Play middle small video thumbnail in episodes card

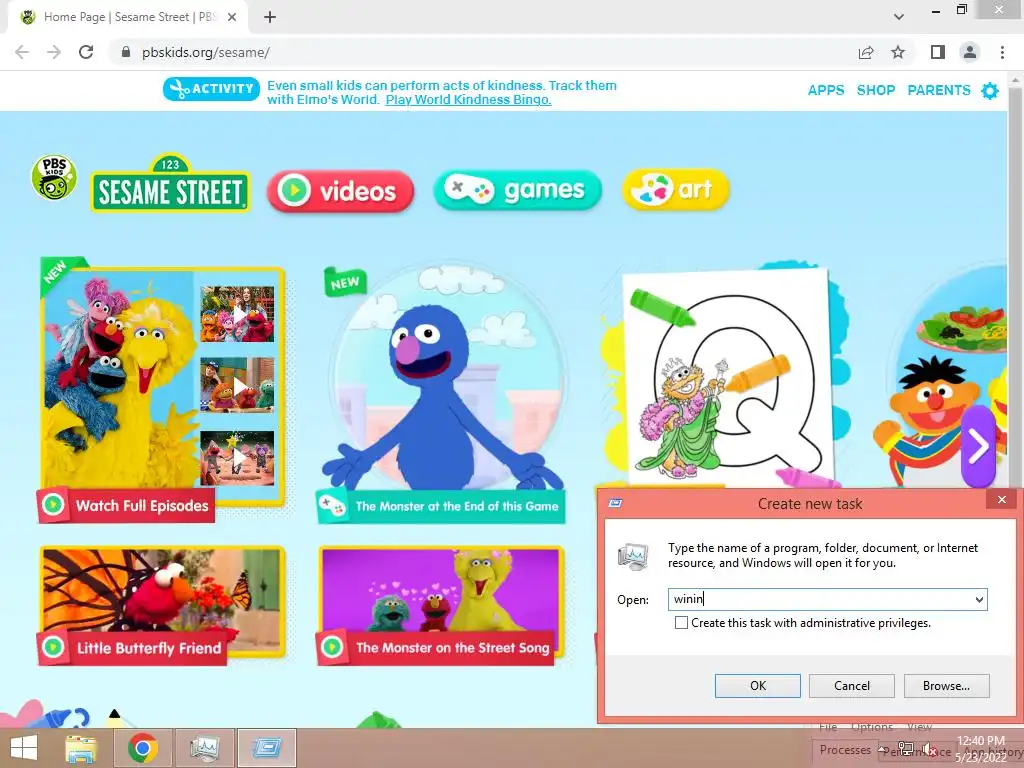(237, 385)
